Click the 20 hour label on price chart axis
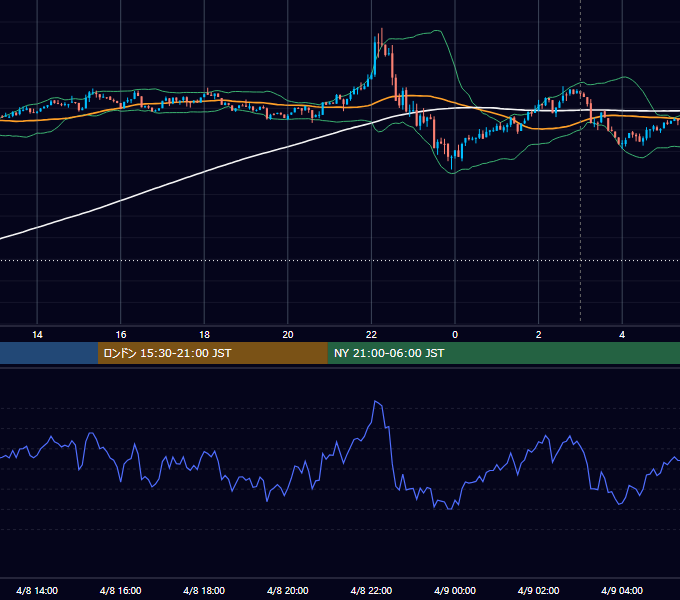Viewport: 680px width, 600px height. (288, 335)
